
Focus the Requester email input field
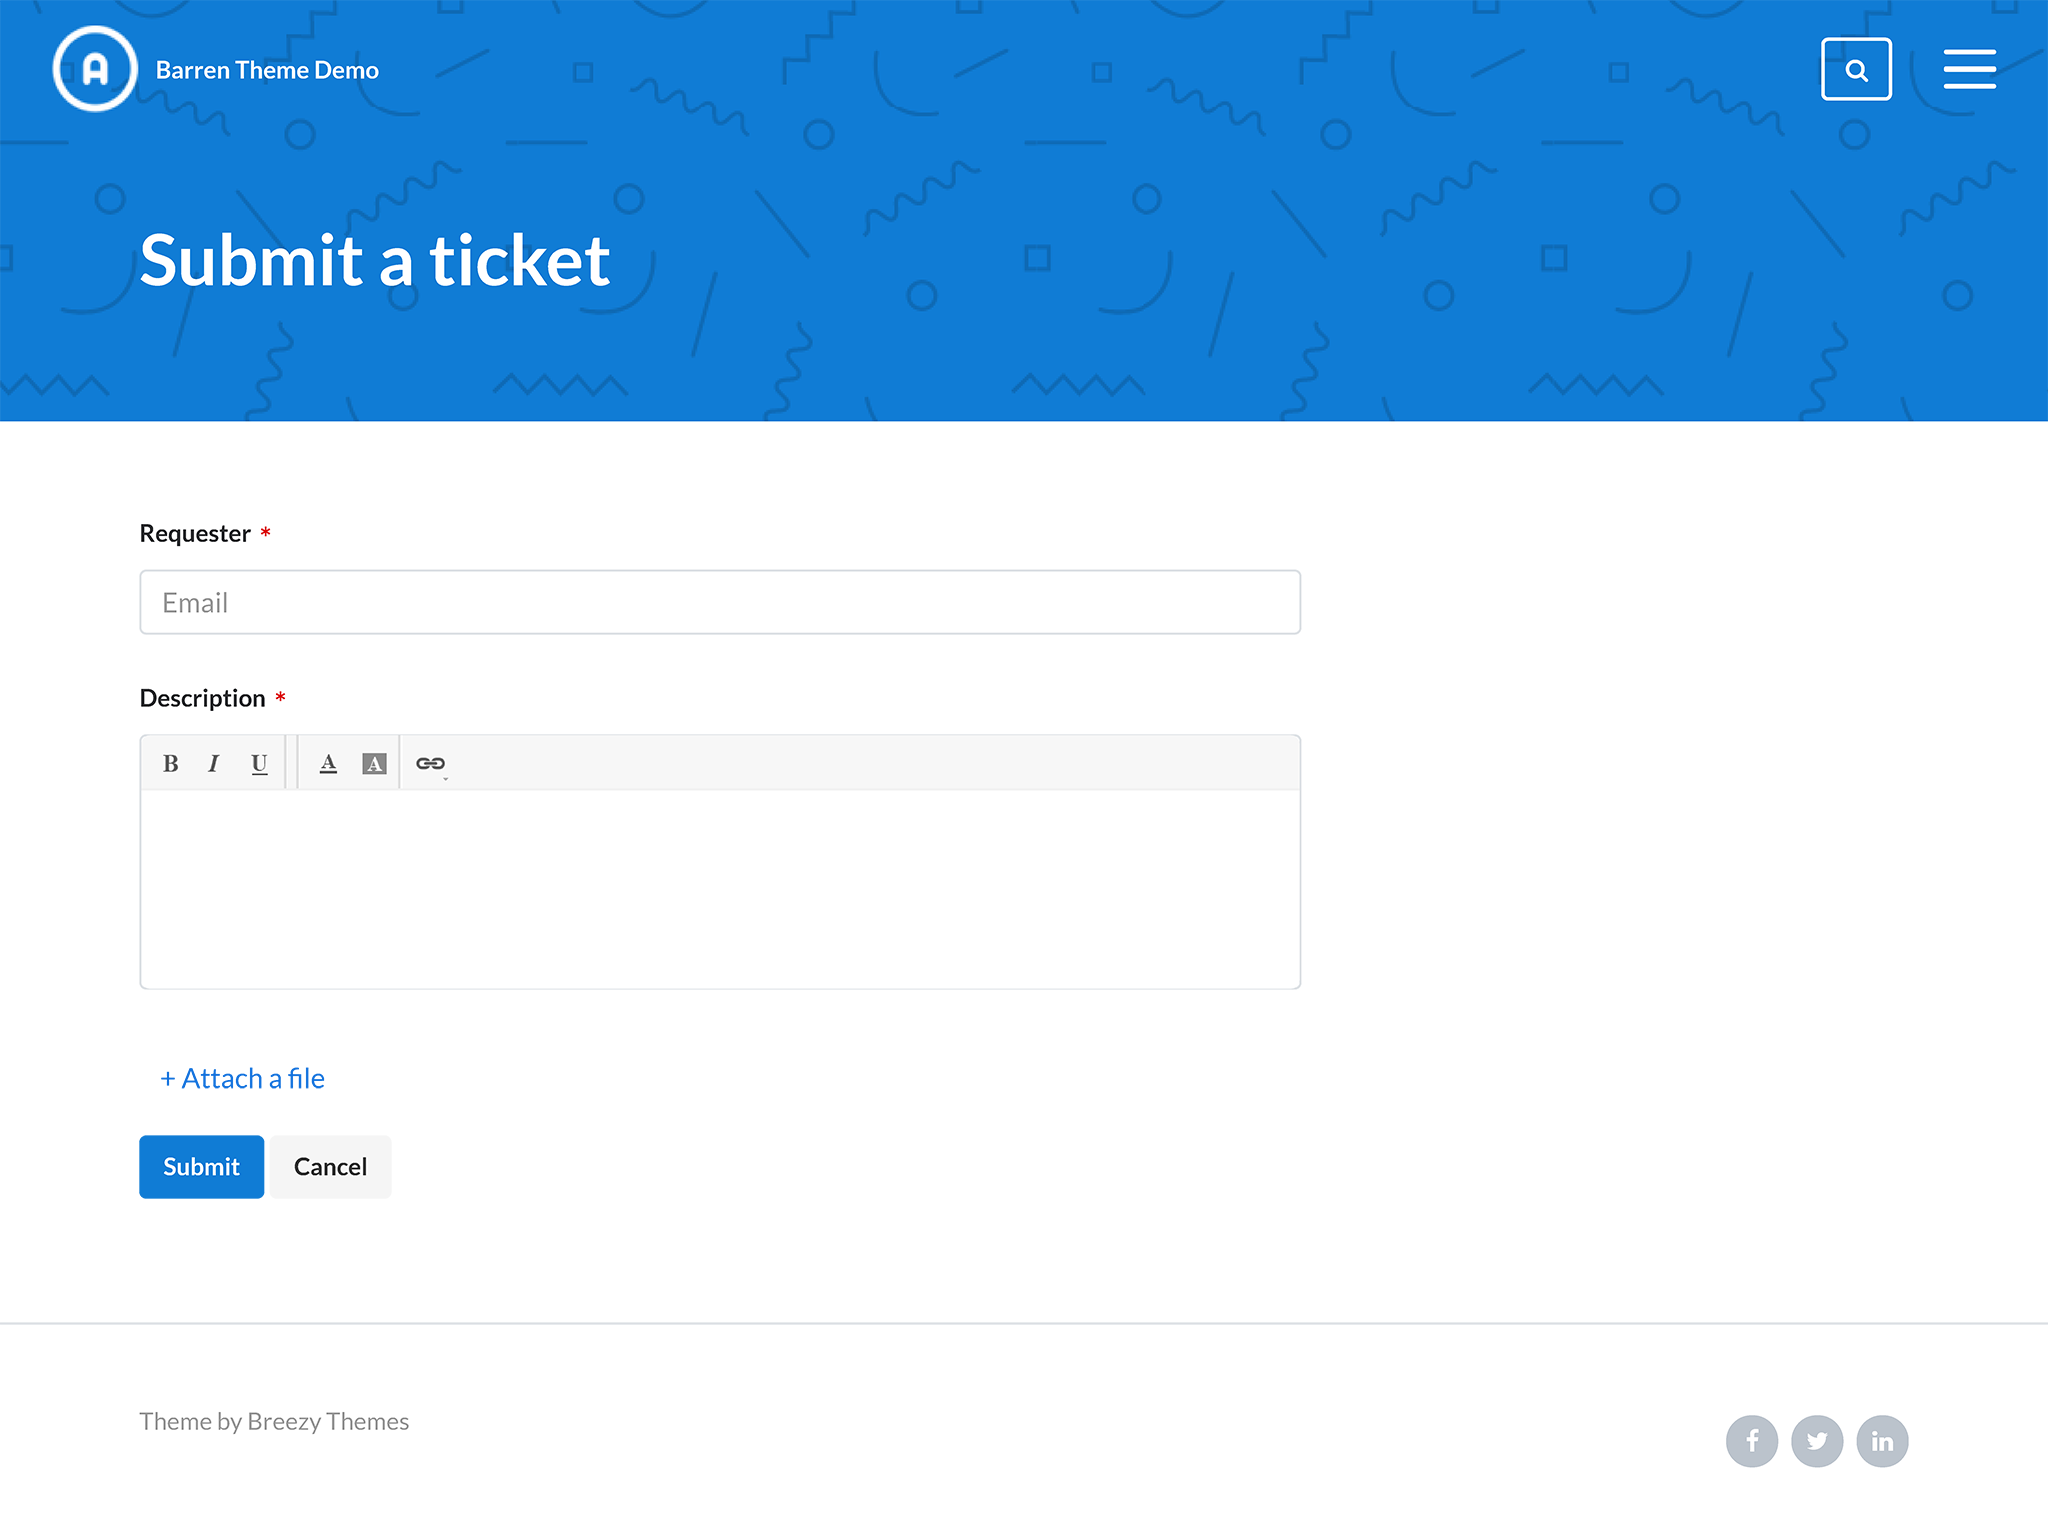click(720, 602)
